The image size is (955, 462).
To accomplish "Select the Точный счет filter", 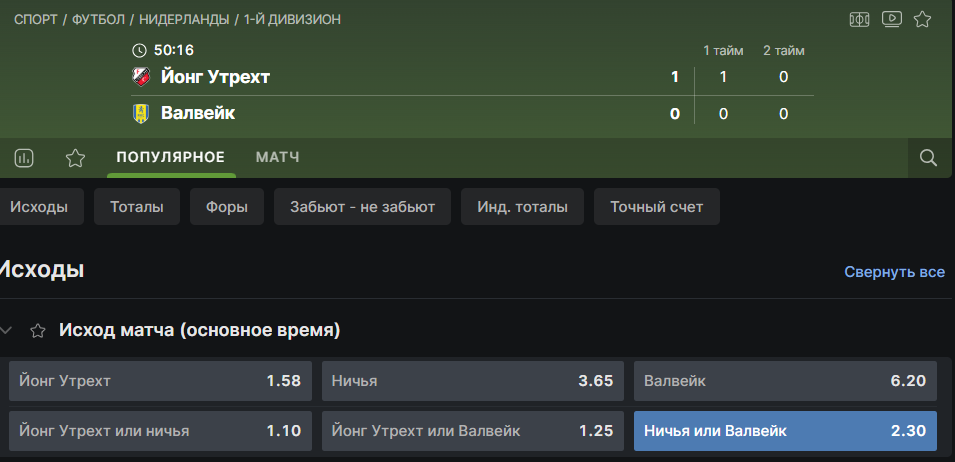I will click(656, 207).
